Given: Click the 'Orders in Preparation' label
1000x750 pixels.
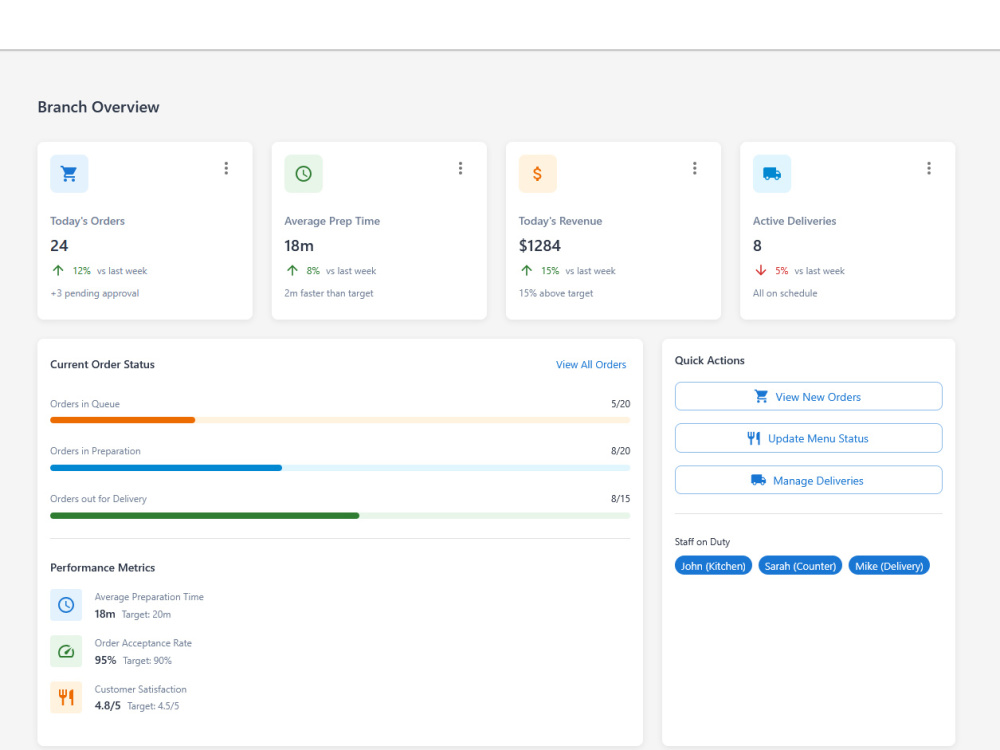Looking at the screenshot, I should tap(96, 451).
